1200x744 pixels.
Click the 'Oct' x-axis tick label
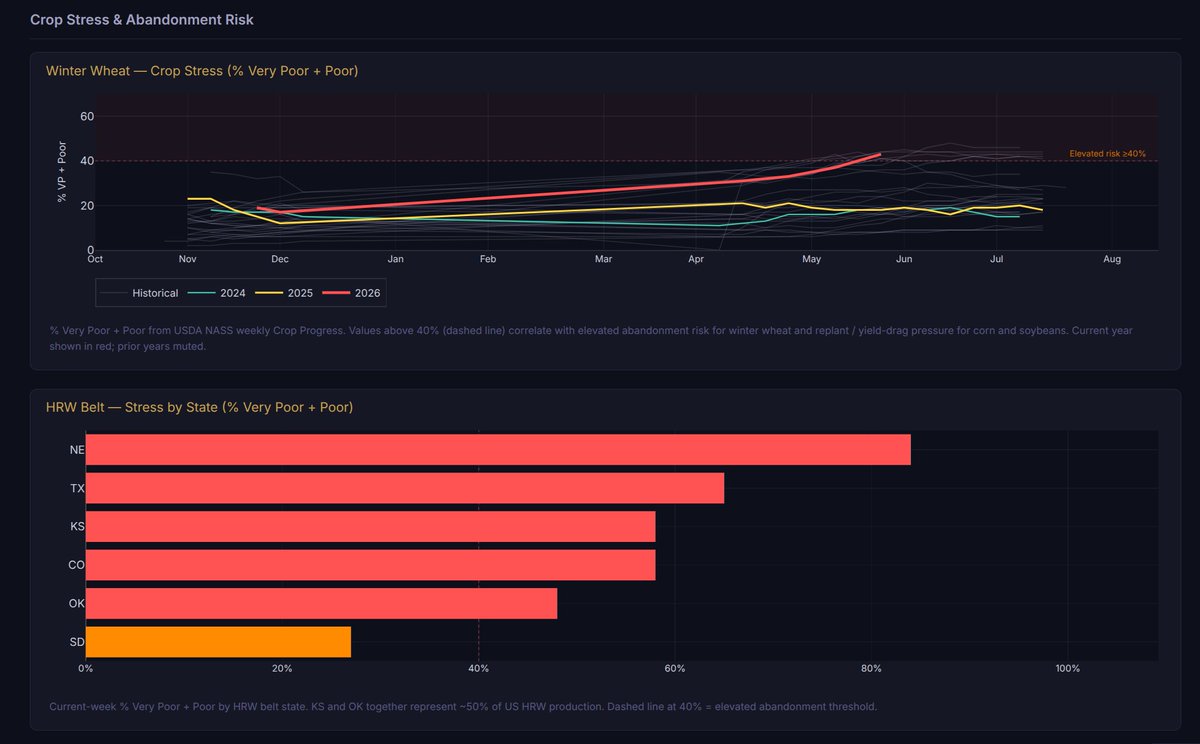pyautogui.click(x=95, y=259)
